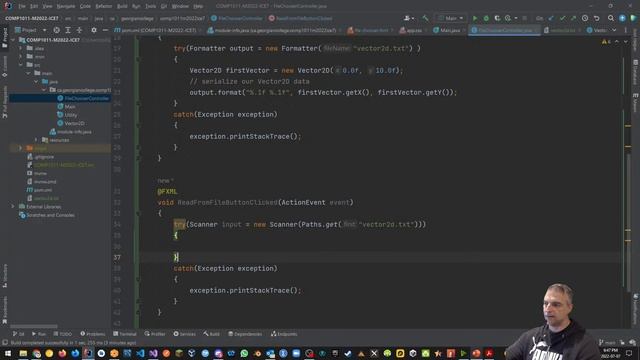The width and height of the screenshot is (640, 360).
Task: Collapse all in Project panel
Action: (x=79, y=30)
